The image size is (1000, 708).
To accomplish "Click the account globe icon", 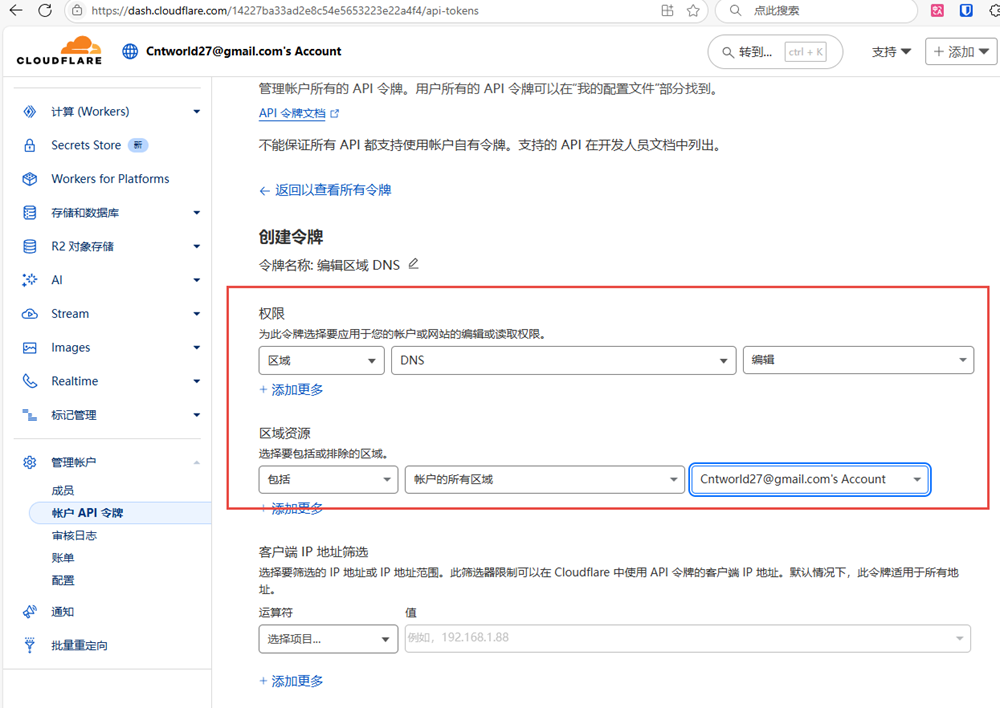I will (130, 51).
